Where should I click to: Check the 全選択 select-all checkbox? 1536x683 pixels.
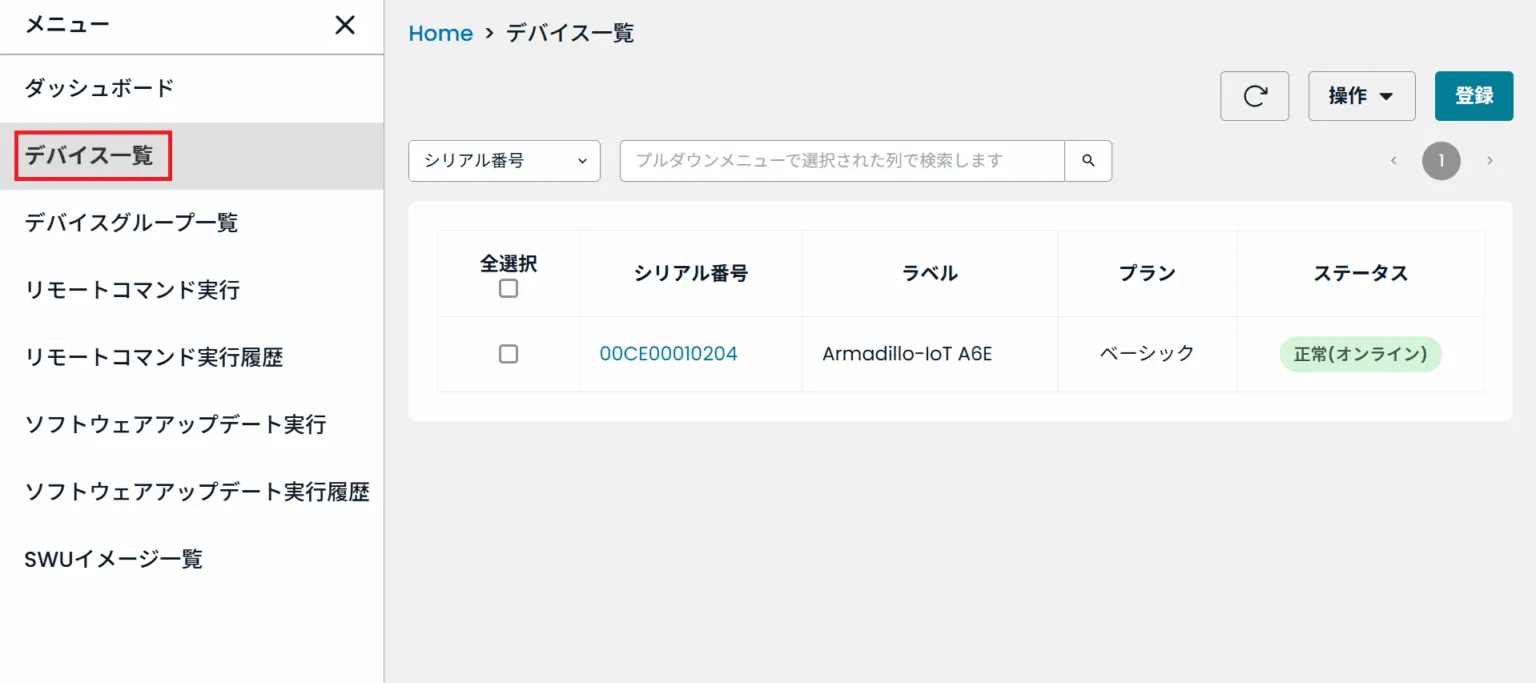click(x=508, y=288)
